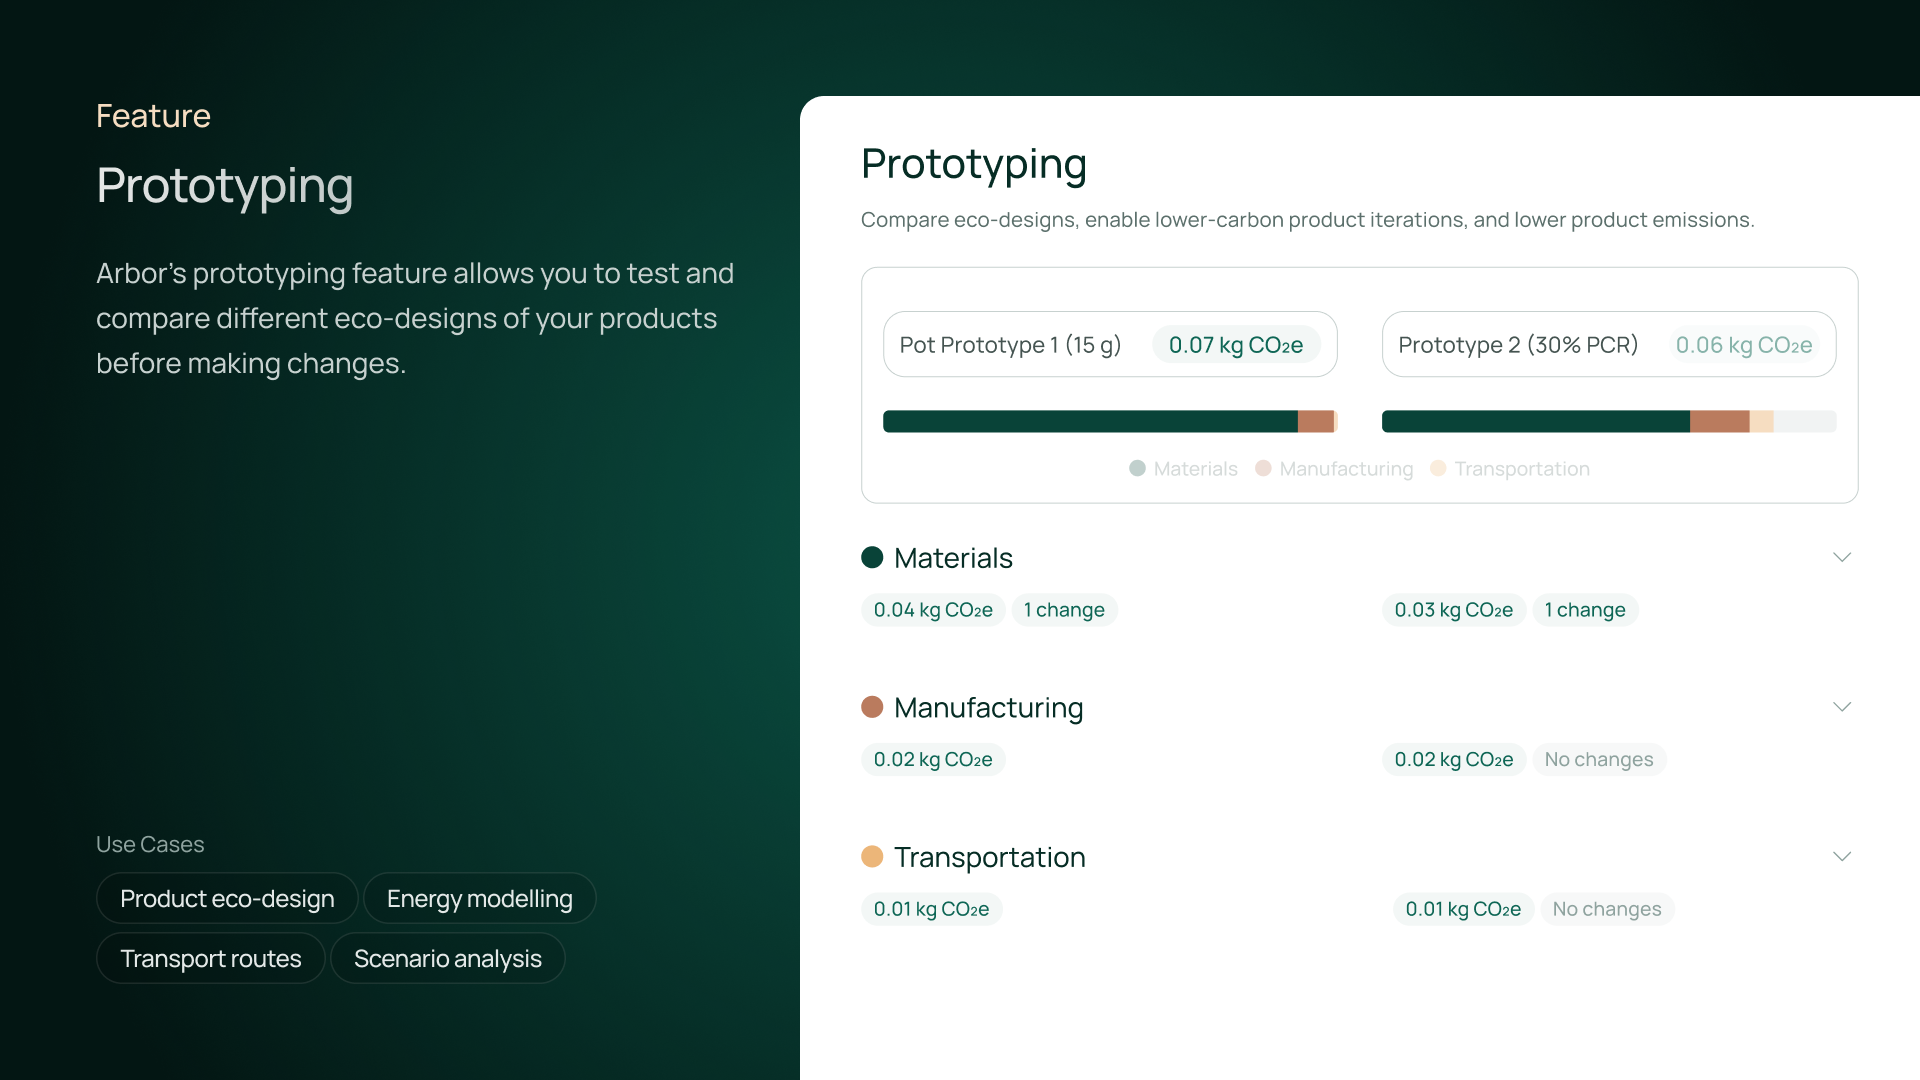Viewport: 1920px width, 1080px height.
Task: Click the brown Manufacturing section dot
Action: [x=872, y=707]
